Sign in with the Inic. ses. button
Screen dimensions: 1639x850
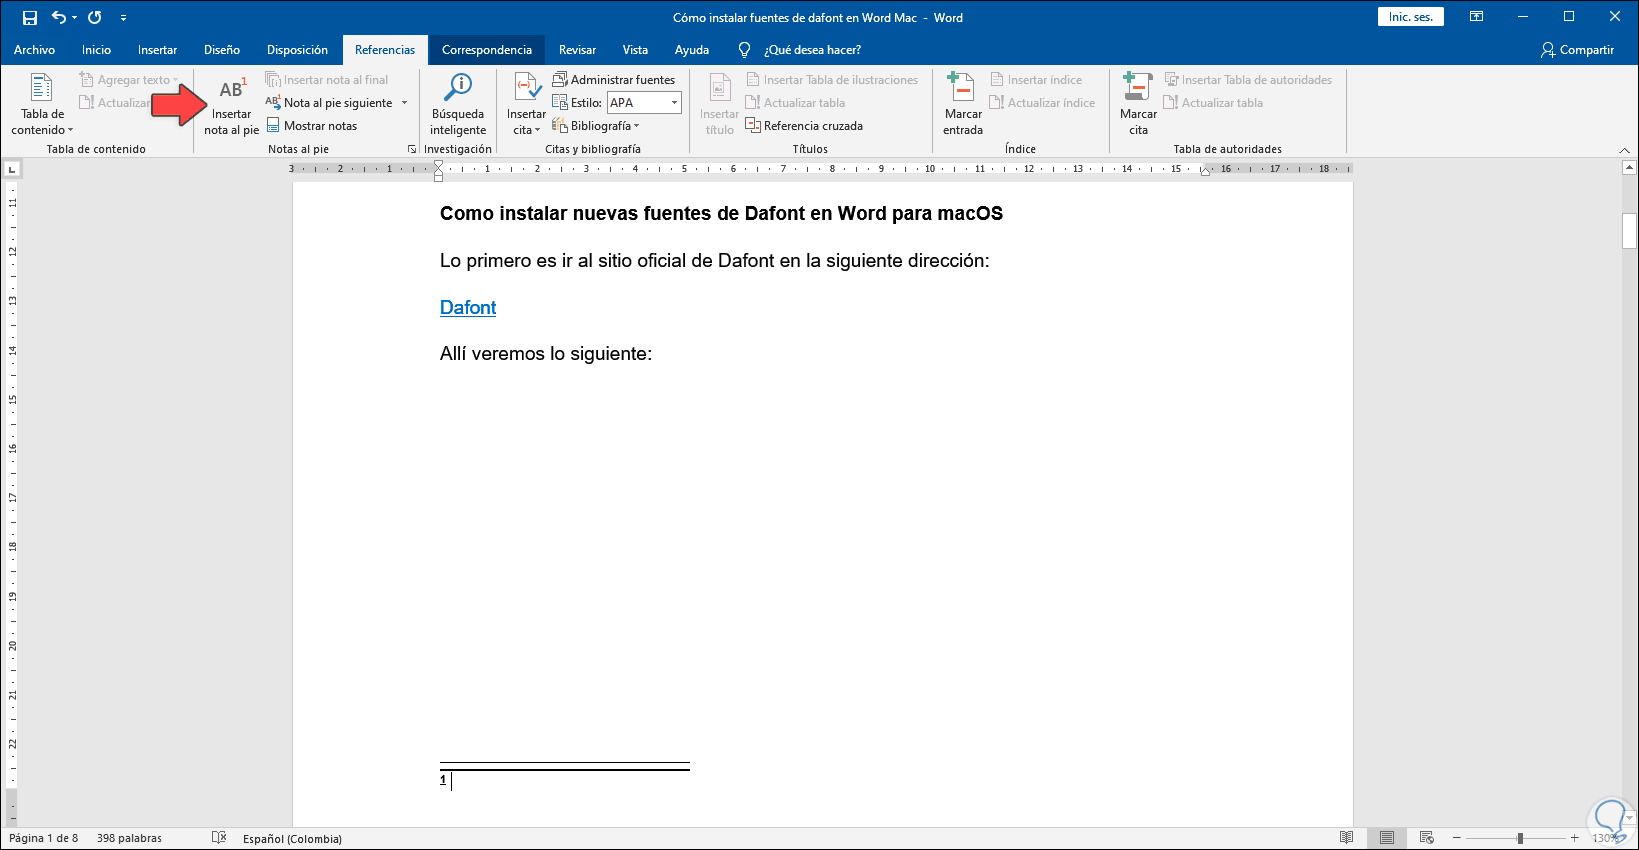point(1411,17)
